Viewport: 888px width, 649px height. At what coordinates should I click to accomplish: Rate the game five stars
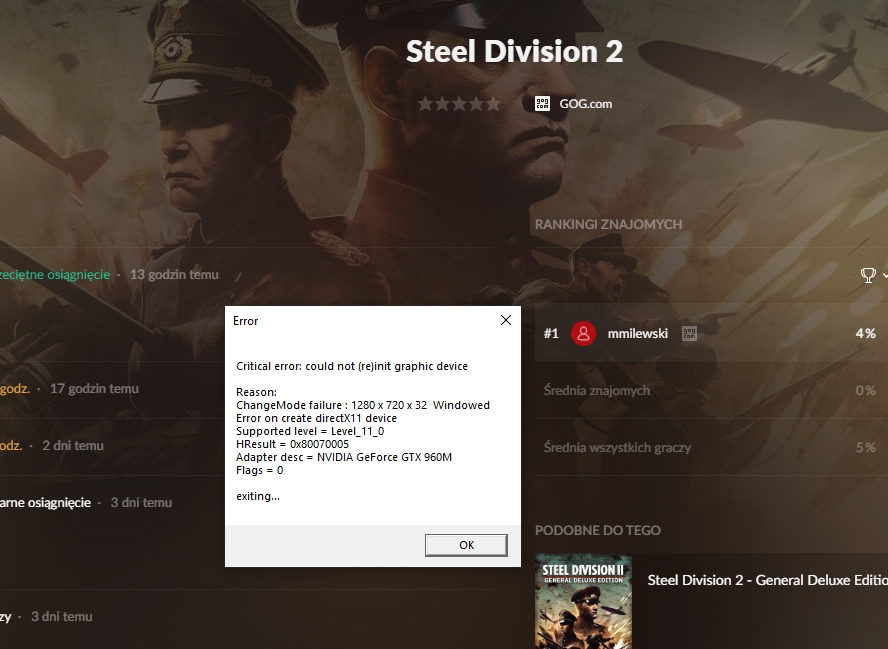(x=494, y=104)
